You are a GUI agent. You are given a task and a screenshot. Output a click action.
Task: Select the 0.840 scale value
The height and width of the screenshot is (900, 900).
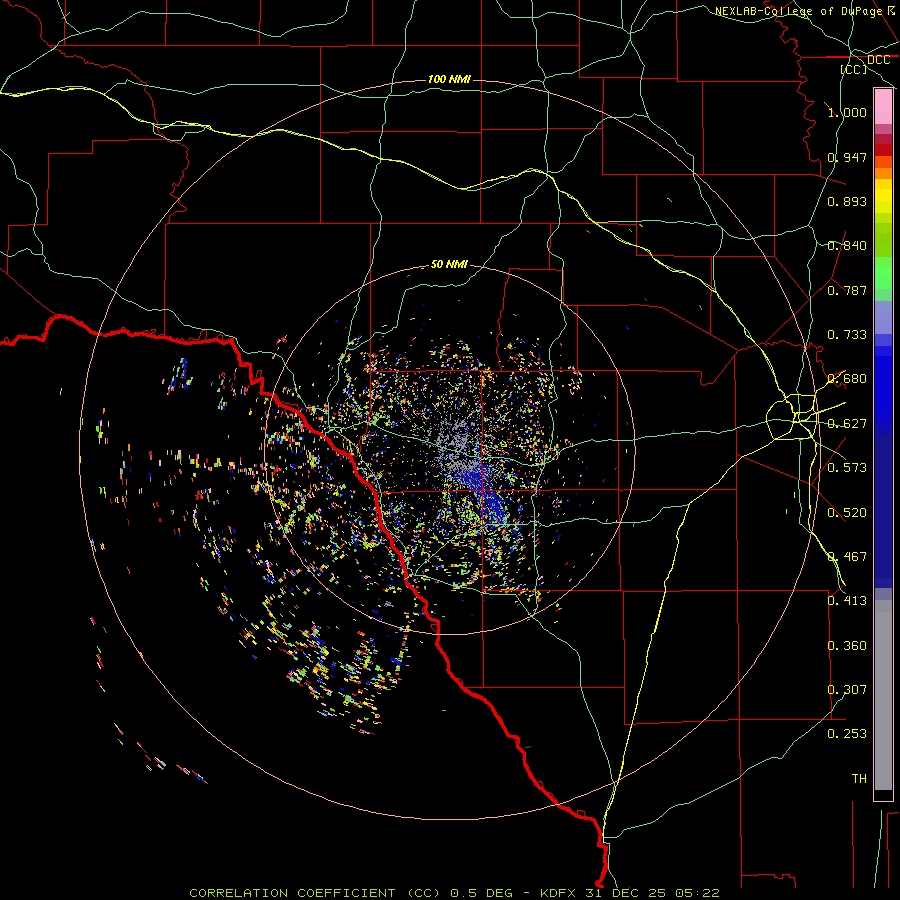coord(847,246)
